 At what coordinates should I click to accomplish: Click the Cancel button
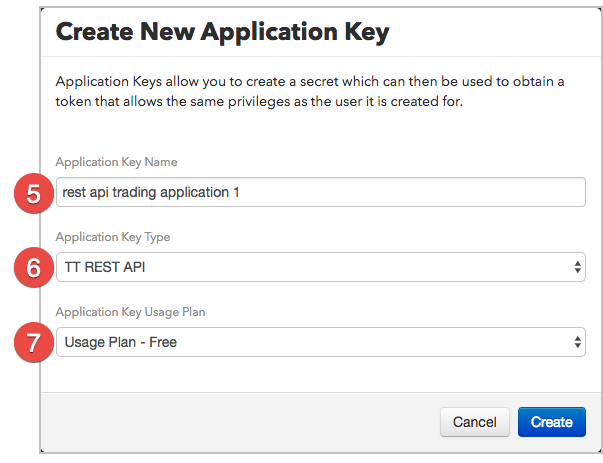point(475,422)
